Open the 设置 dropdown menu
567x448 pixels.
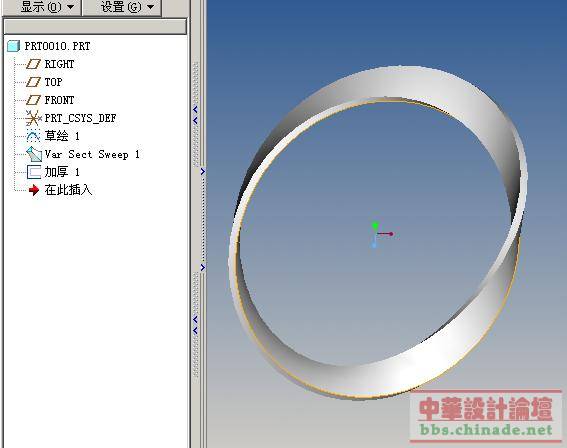(x=122, y=7)
